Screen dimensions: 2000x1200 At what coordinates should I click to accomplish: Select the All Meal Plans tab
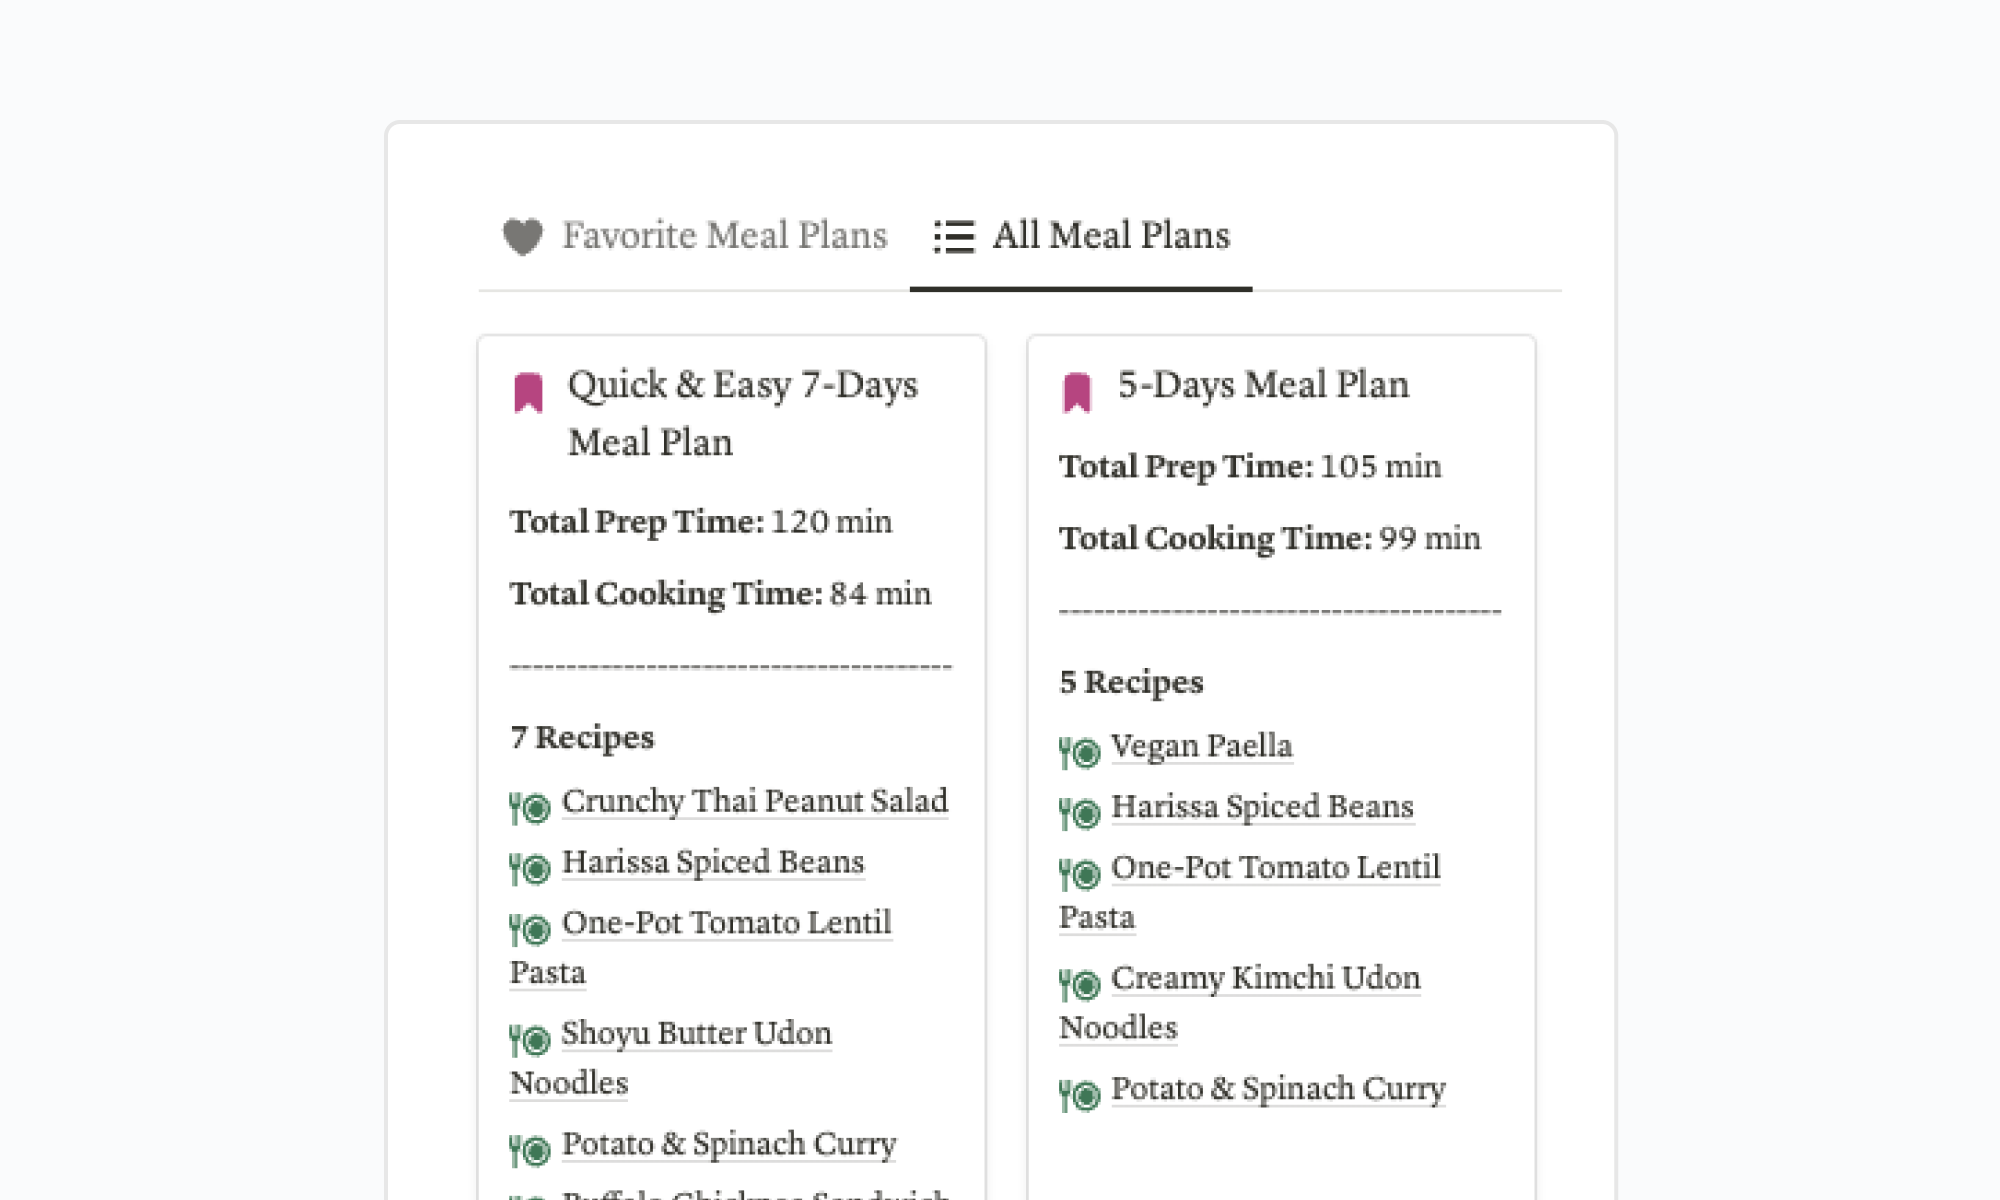tap(1110, 236)
